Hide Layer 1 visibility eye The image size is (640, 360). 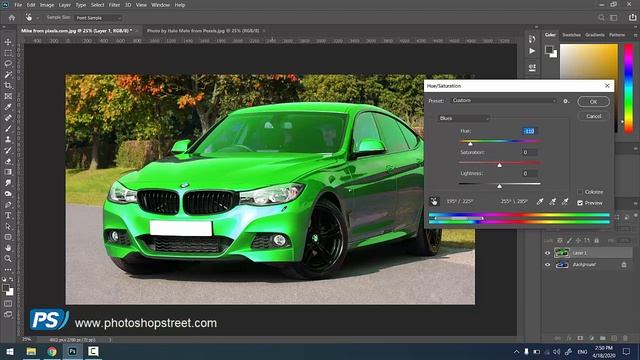(x=547, y=253)
